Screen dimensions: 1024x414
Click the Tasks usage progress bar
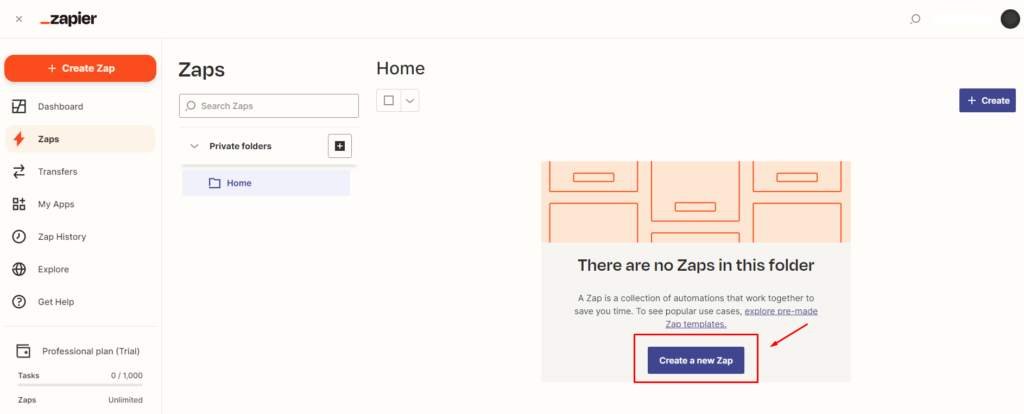pyautogui.click(x=80, y=385)
